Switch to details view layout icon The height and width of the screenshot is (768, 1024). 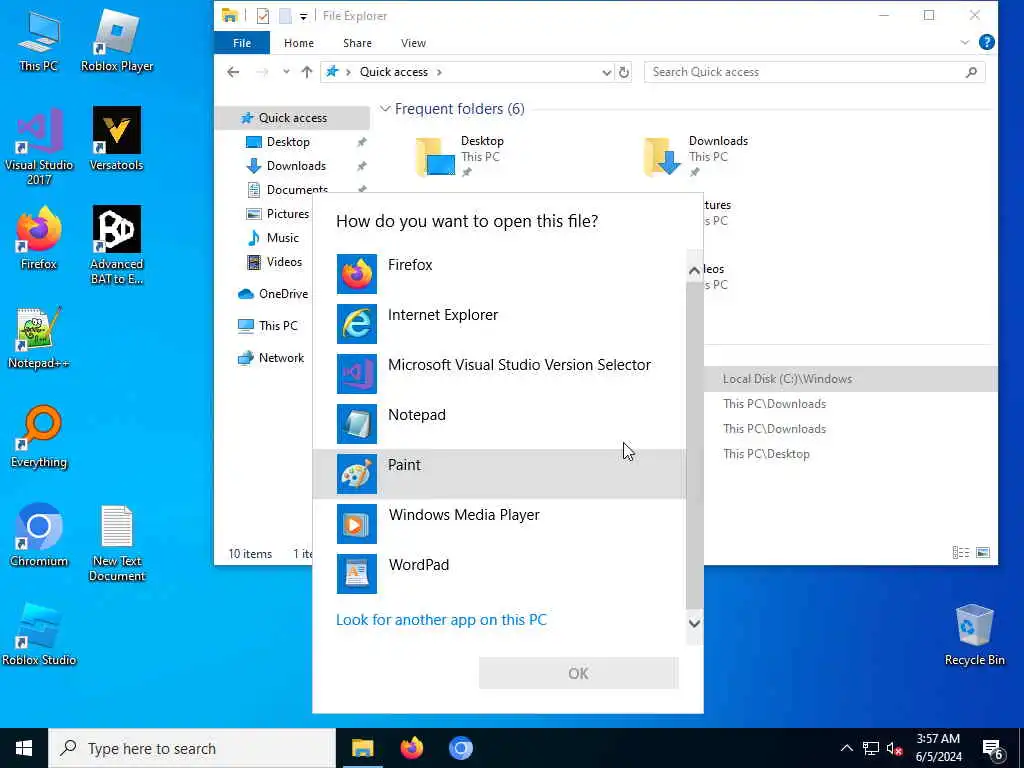point(961,553)
